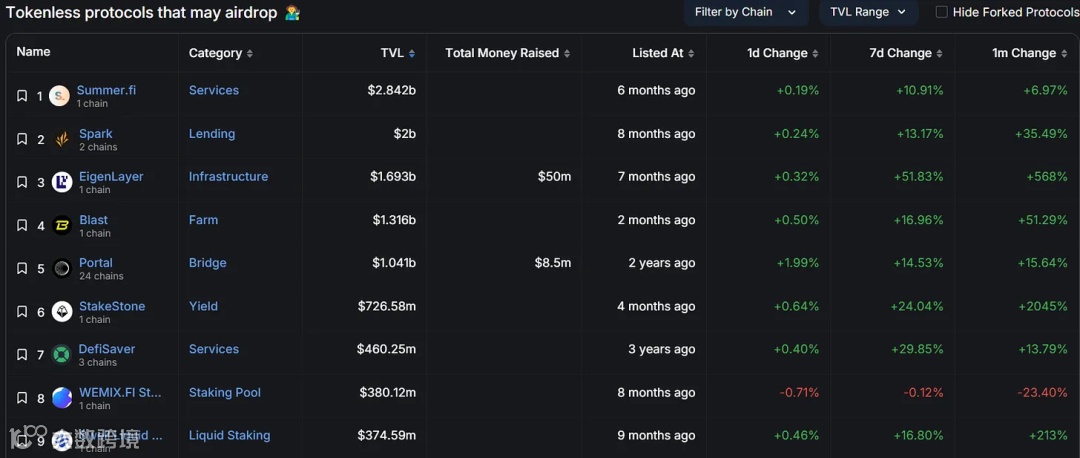Sort by the 7d Change column header
This screenshot has width=1080, height=458.
905,53
